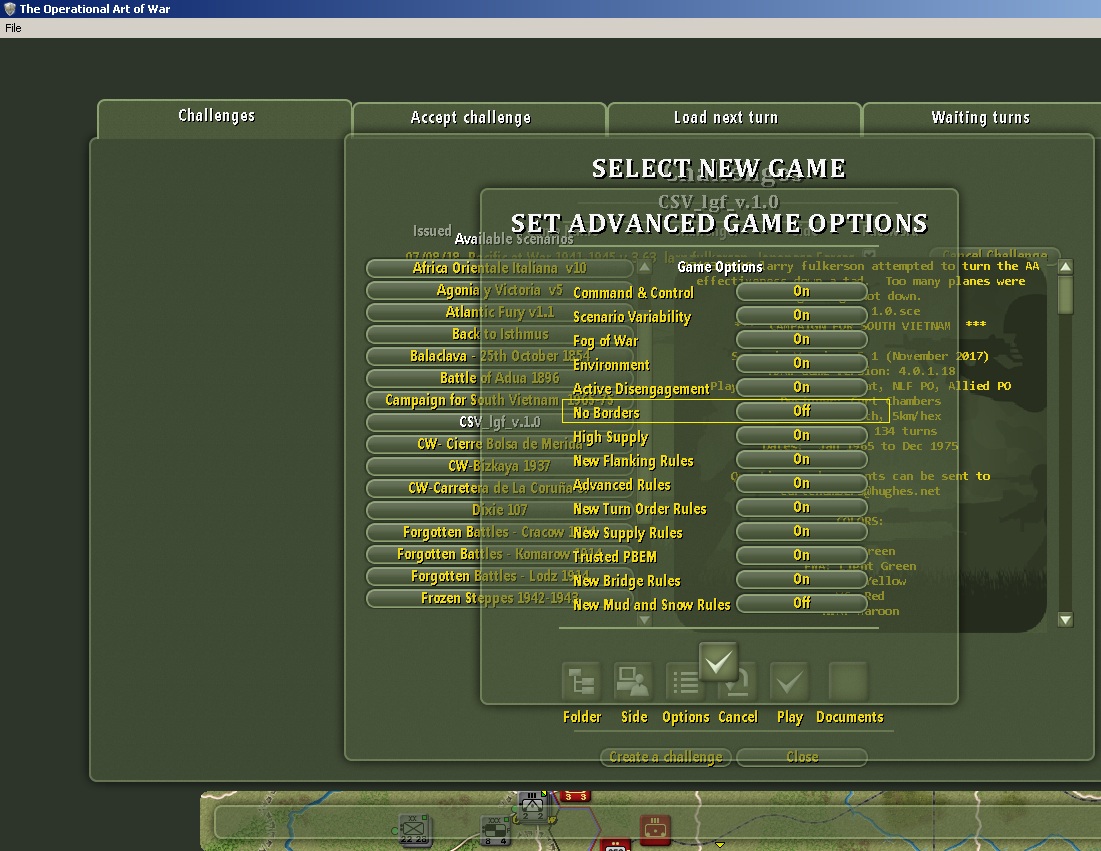Screen dimensions: 1101x851
Task: Select the Battle of Adua 1896 scenario
Action: (x=499, y=378)
